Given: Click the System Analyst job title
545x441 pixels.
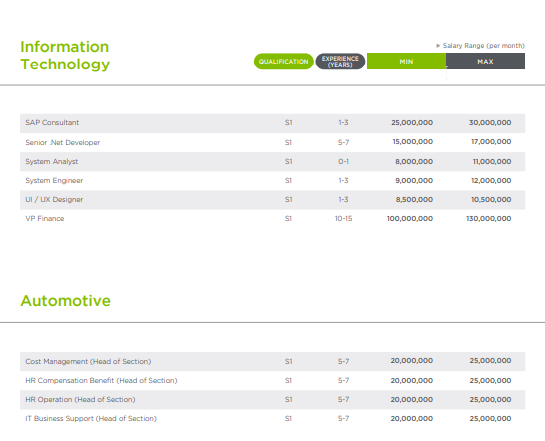Looking at the screenshot, I should click(x=51, y=162).
